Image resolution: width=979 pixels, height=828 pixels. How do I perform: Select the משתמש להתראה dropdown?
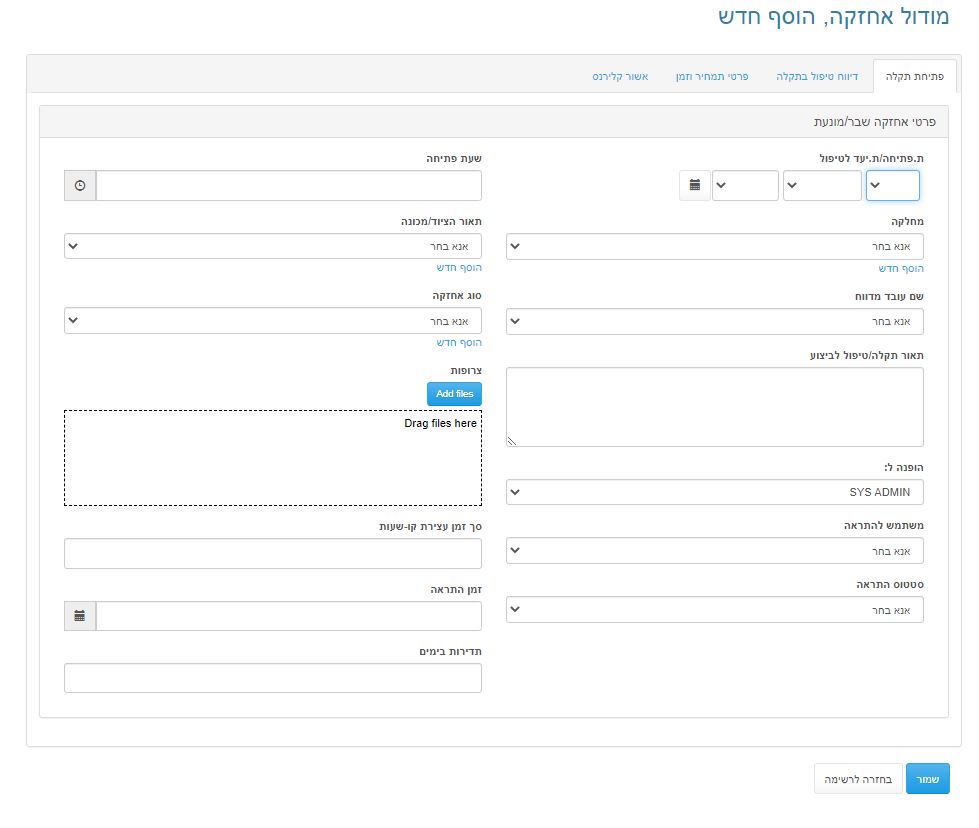714,551
